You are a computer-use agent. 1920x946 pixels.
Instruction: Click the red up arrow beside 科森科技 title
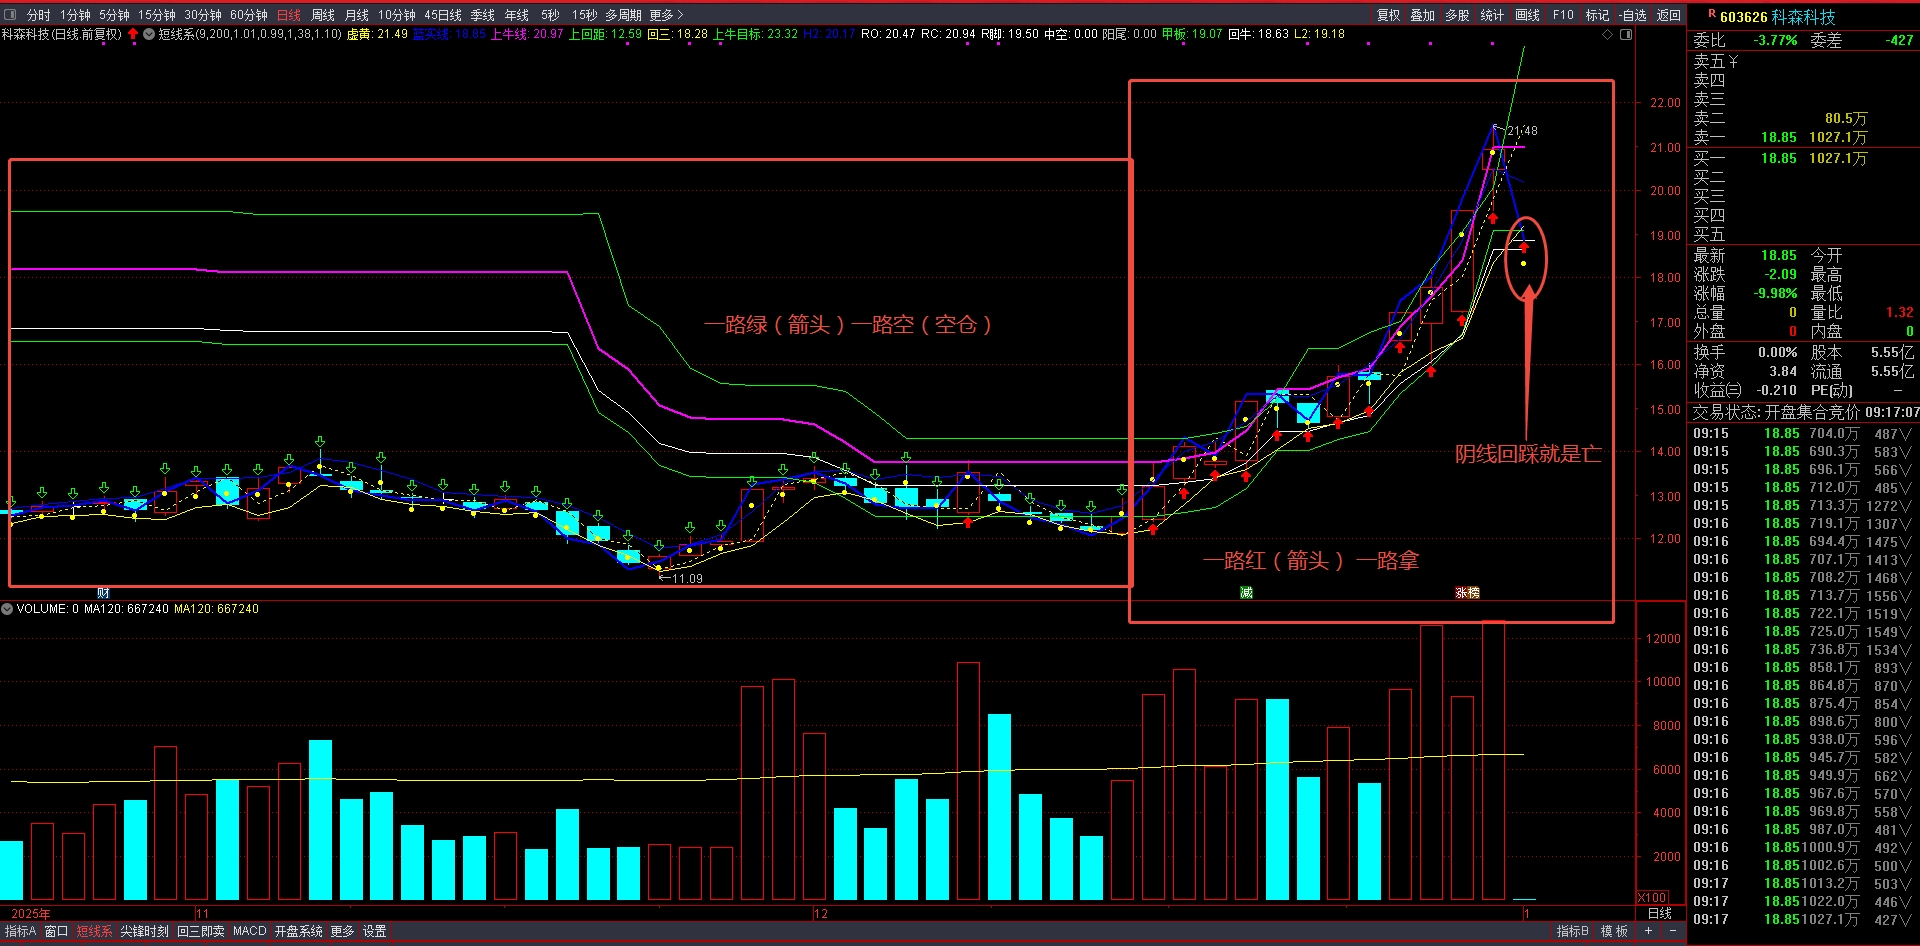coord(133,34)
